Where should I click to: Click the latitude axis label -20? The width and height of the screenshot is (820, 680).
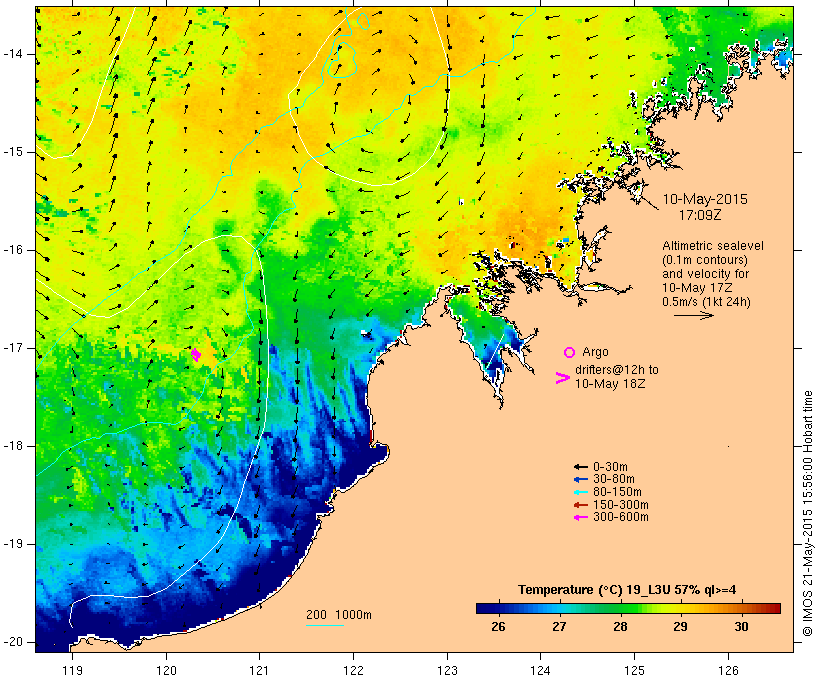(x=13, y=642)
